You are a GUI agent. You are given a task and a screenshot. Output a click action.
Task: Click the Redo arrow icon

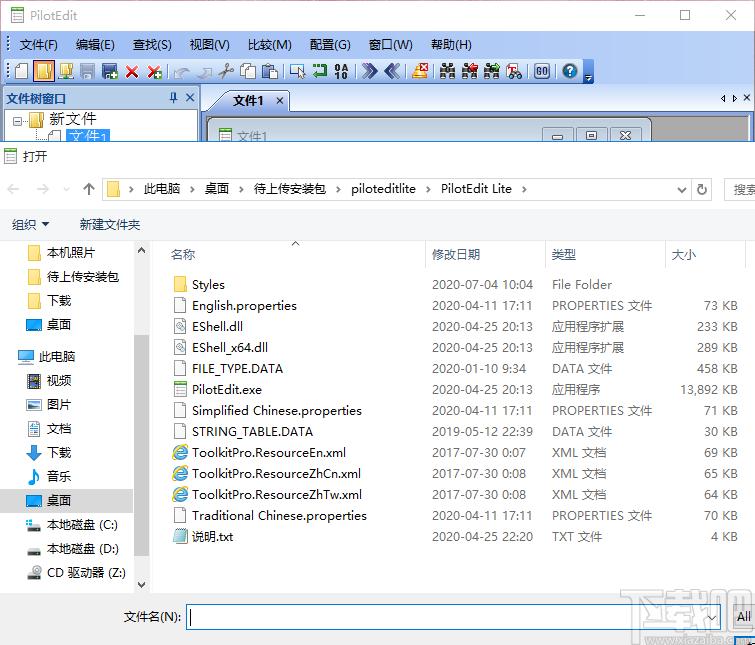coord(205,72)
